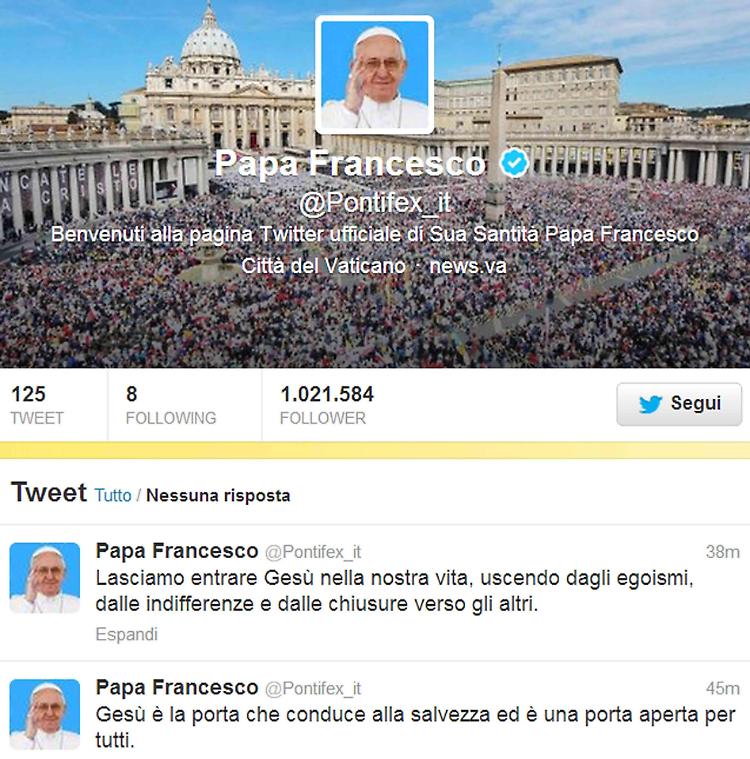This screenshot has height=759, width=750.
Task: Switch to the Tutto tweets filter
Action: point(113,495)
